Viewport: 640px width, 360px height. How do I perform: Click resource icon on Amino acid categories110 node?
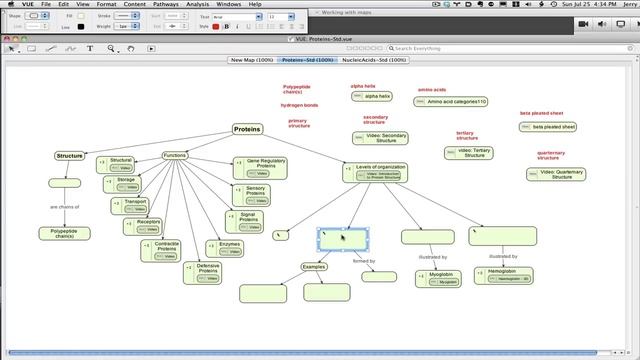[x=420, y=102]
